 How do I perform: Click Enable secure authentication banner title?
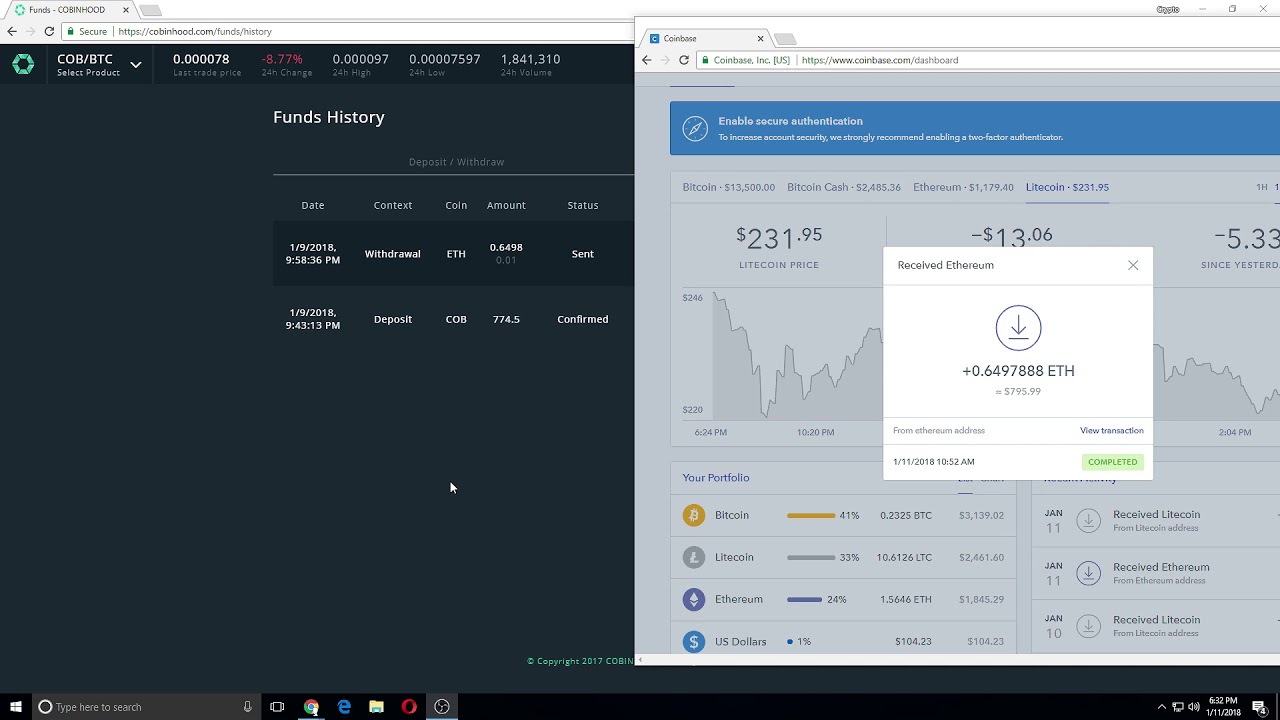click(x=790, y=121)
